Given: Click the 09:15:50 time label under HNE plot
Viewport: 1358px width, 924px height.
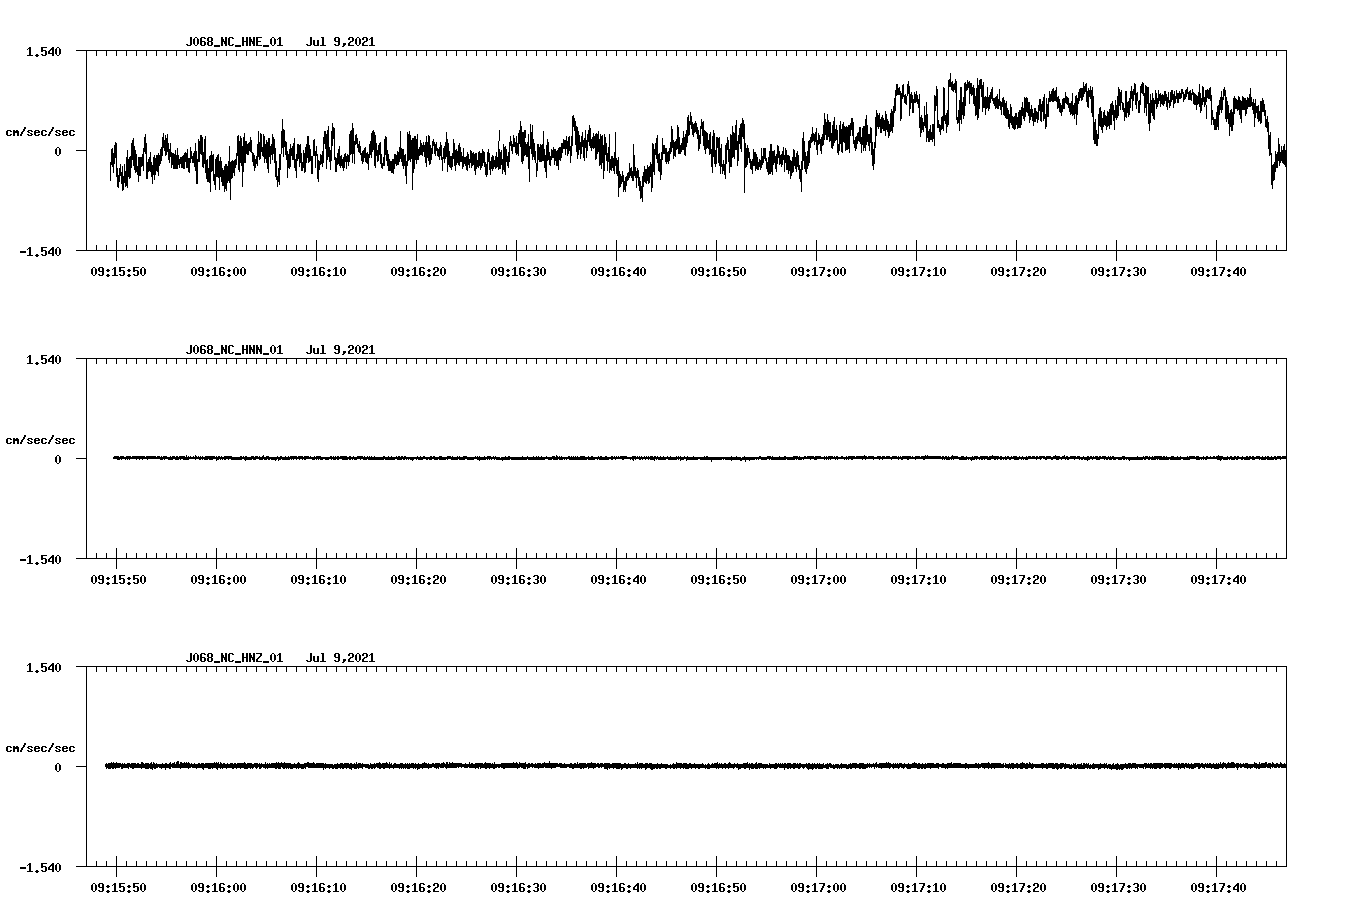Looking at the screenshot, I should pos(118,272).
